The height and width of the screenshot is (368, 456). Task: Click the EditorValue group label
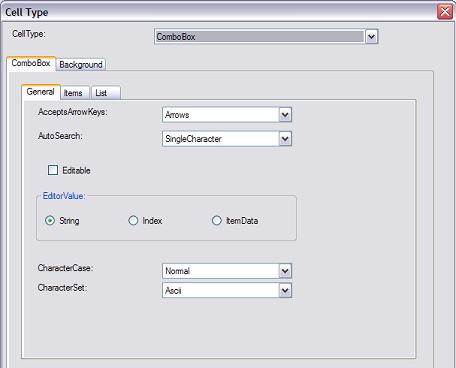click(64, 196)
